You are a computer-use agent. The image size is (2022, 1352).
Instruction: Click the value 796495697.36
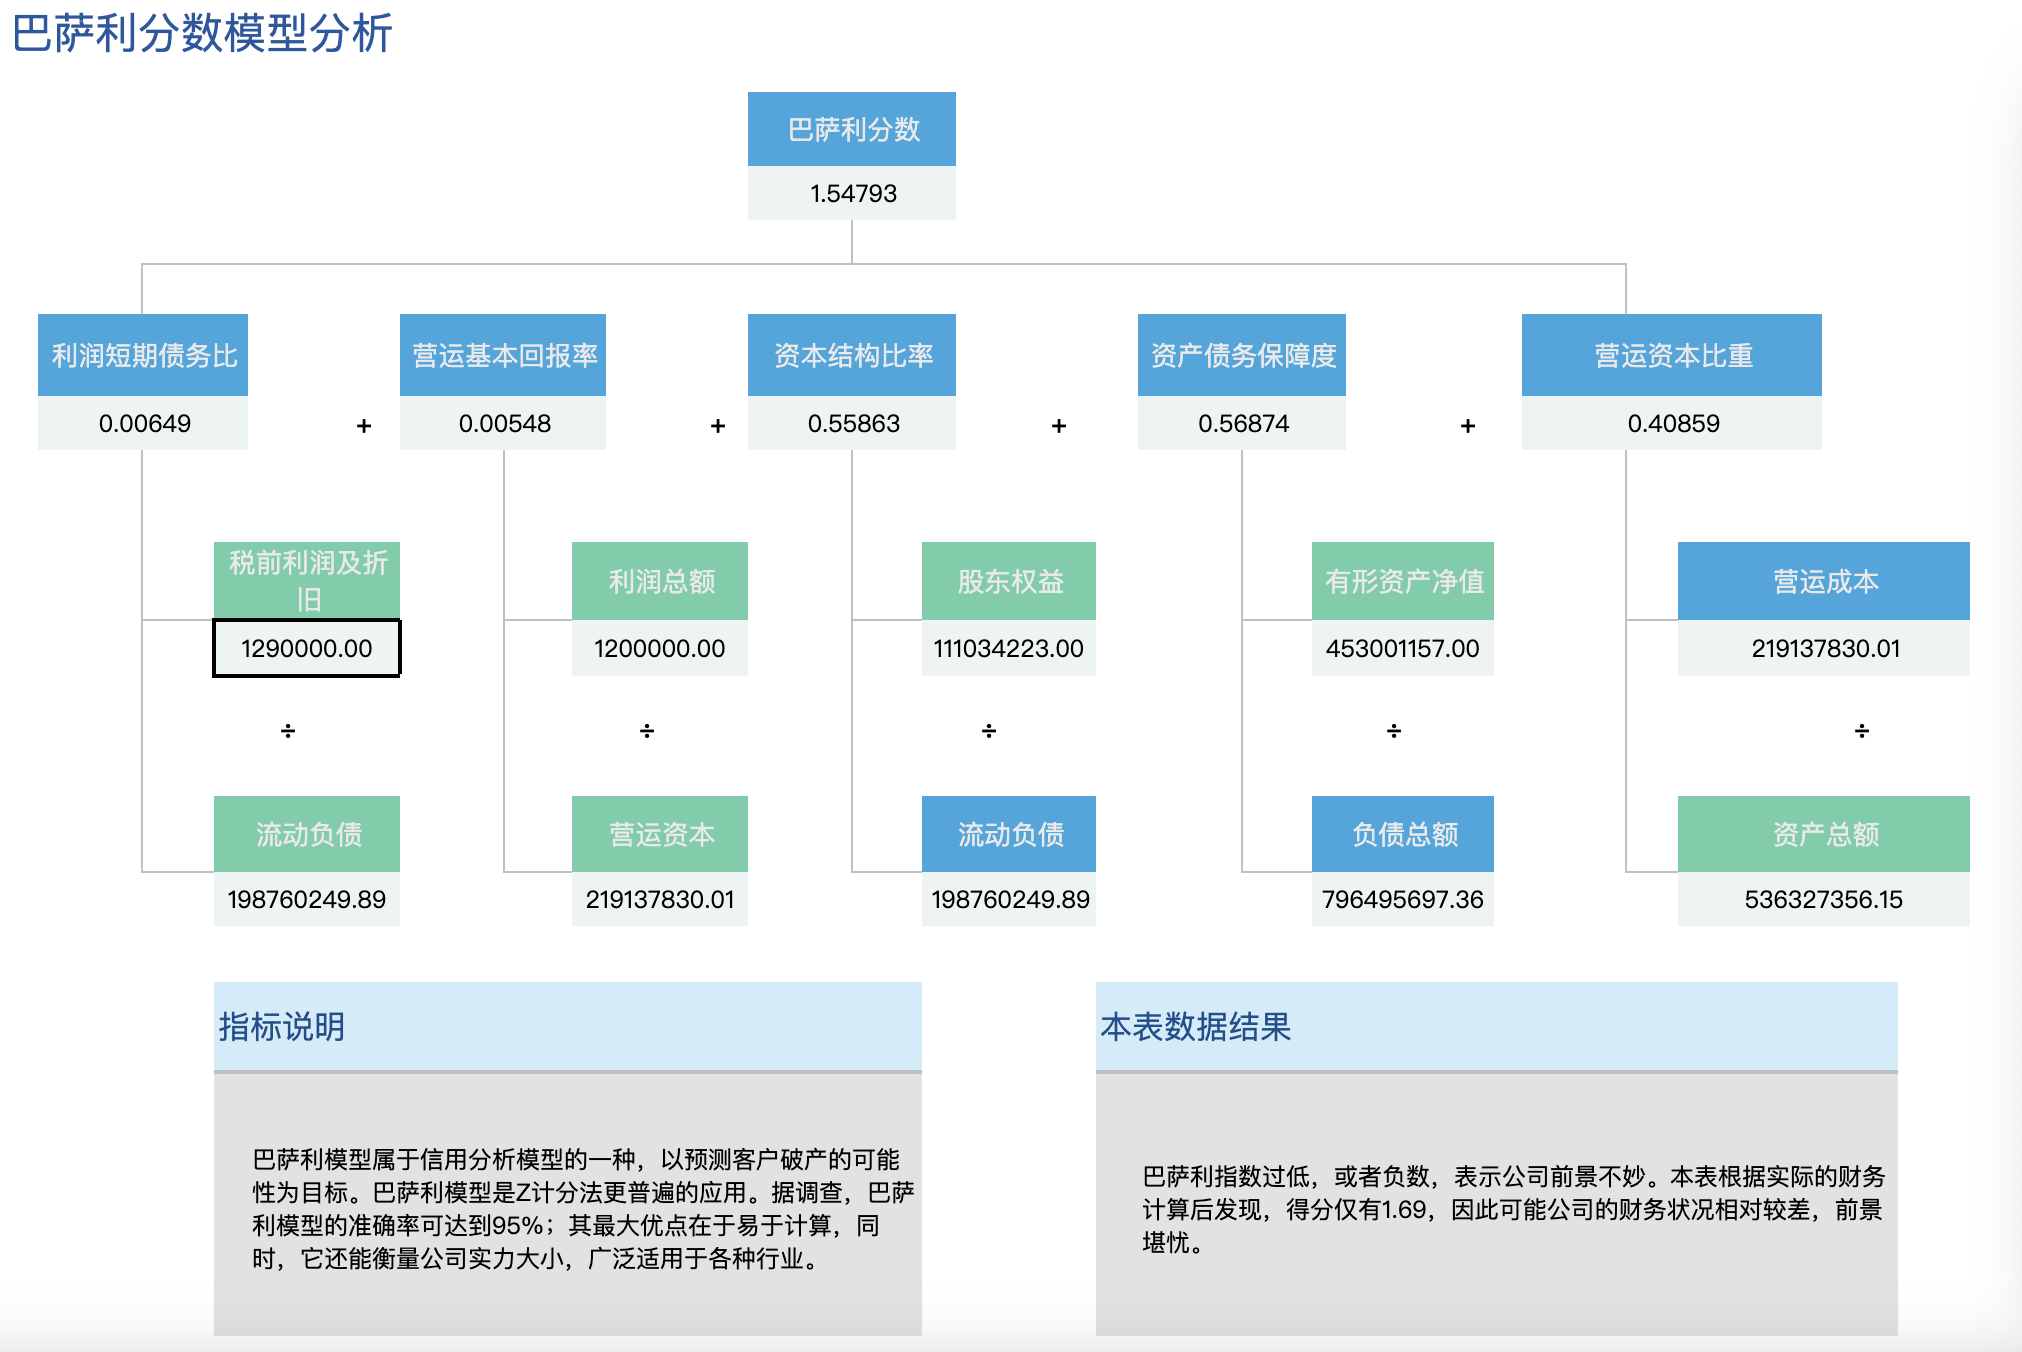[x=1403, y=899]
